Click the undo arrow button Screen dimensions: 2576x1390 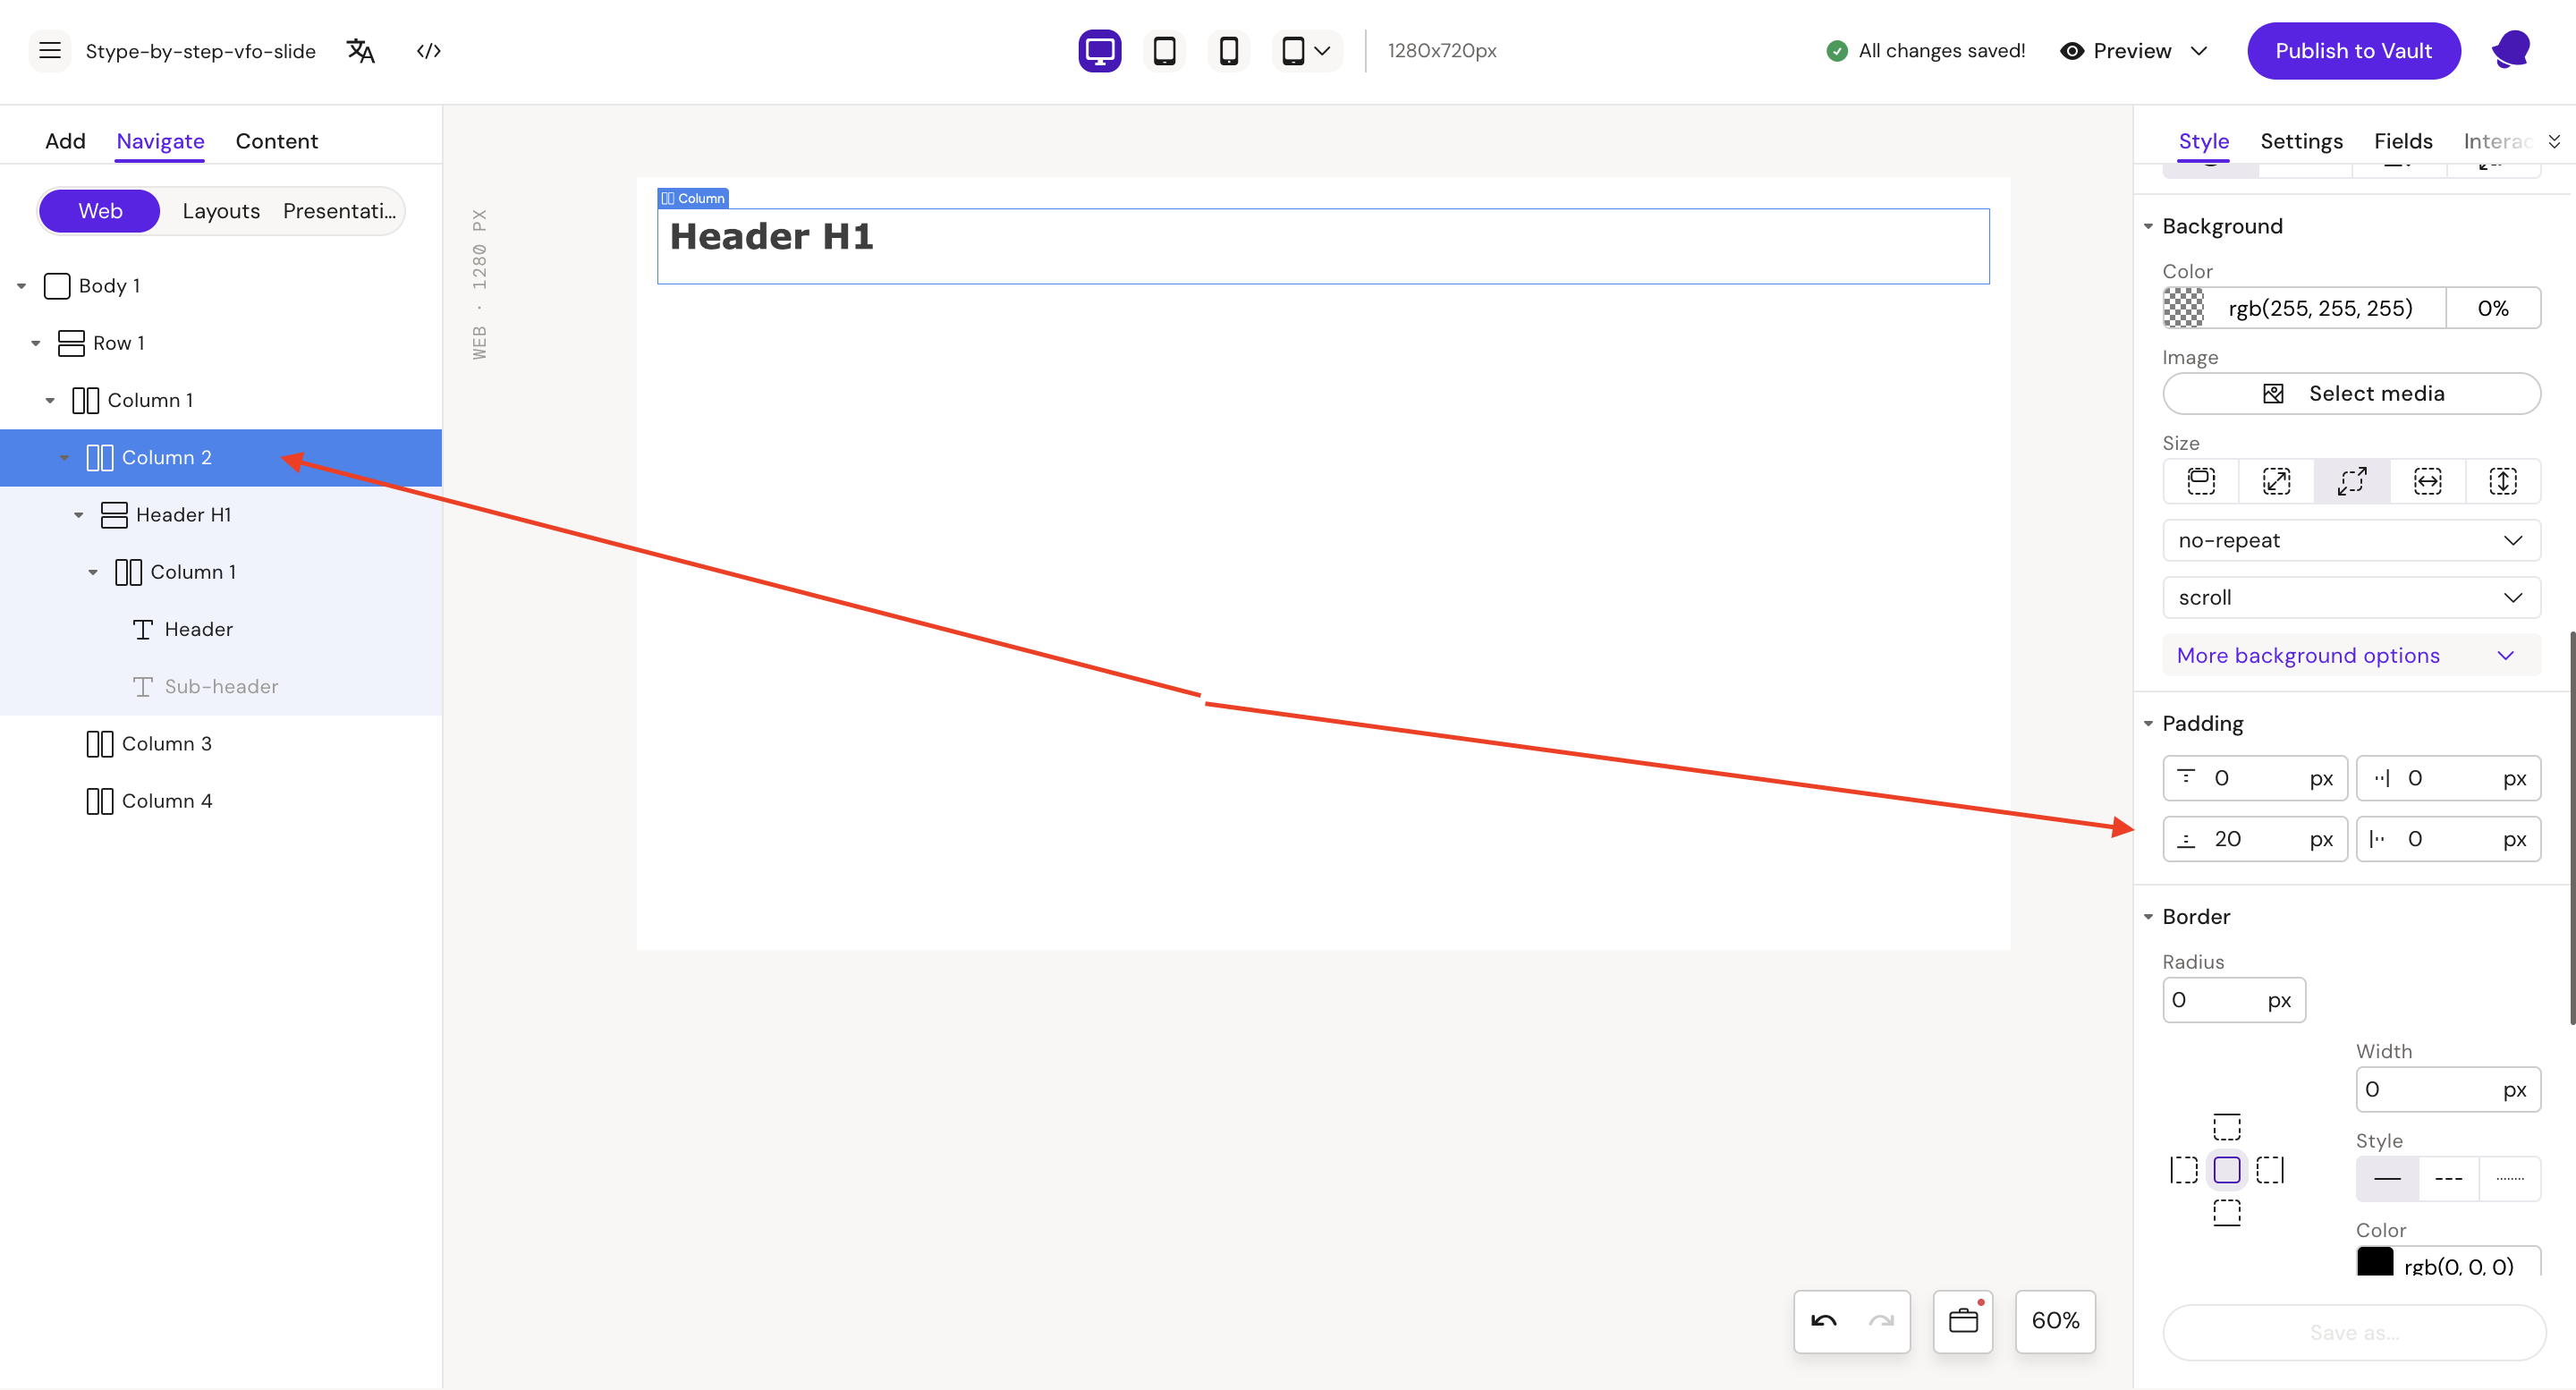pyautogui.click(x=1823, y=1321)
